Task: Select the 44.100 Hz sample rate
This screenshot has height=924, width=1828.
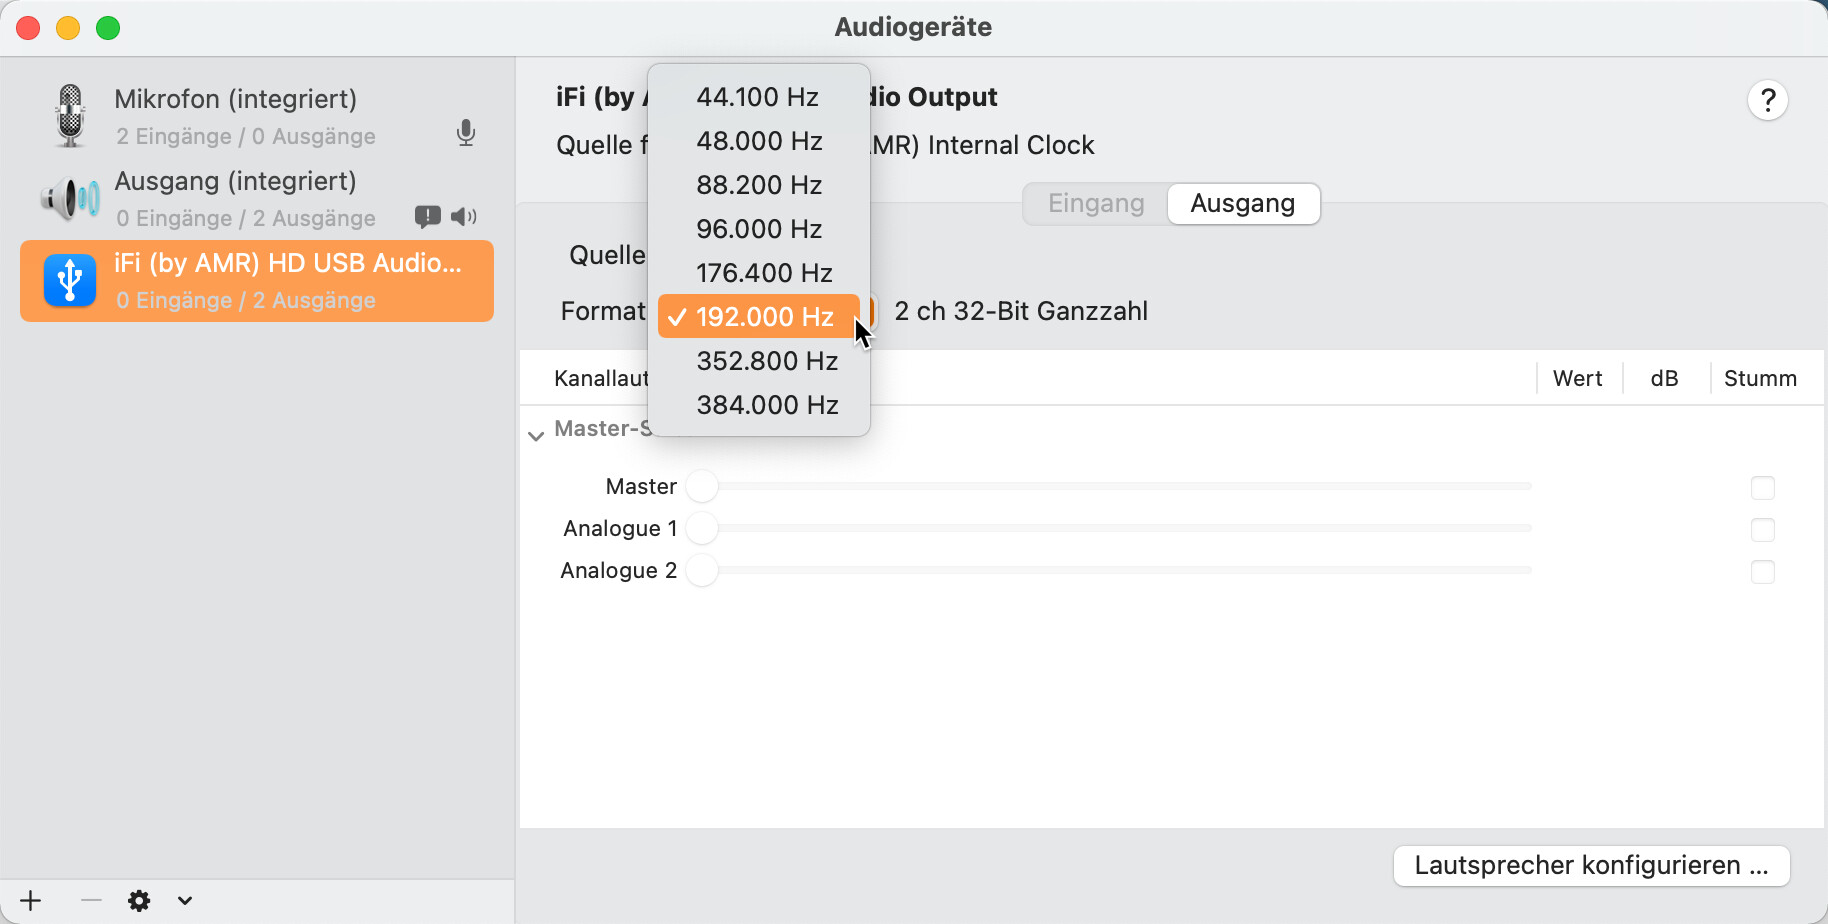Action: [759, 97]
